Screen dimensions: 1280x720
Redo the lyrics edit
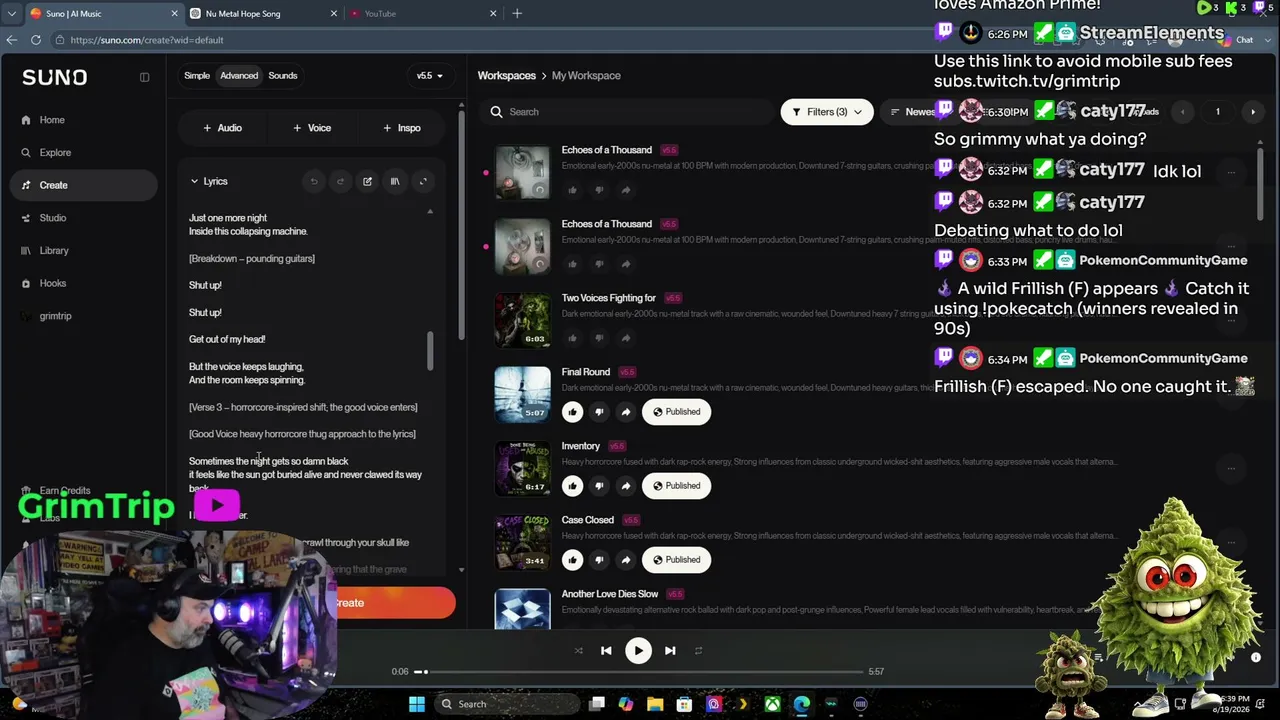click(340, 182)
